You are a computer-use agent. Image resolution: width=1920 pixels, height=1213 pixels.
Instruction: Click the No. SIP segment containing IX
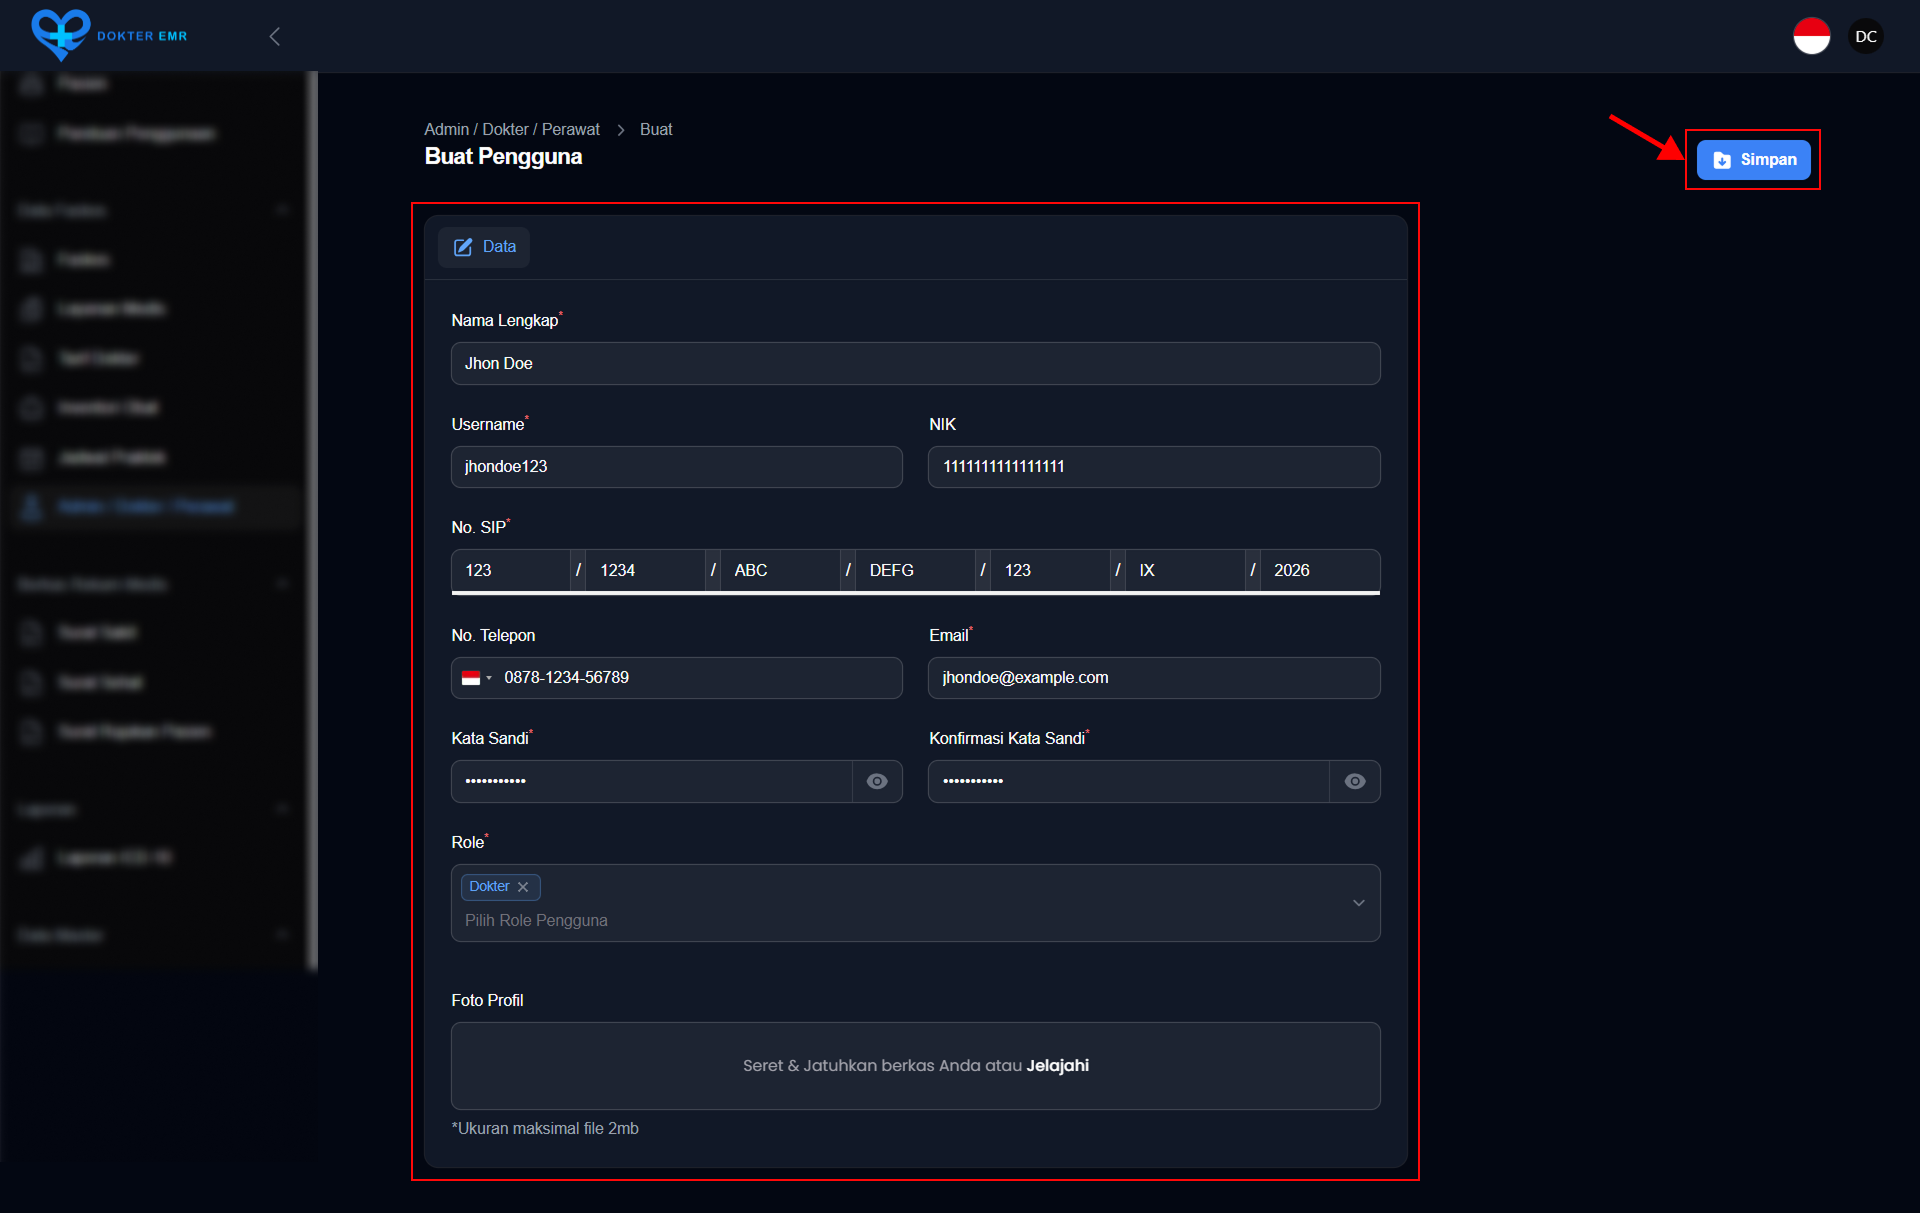1185,570
